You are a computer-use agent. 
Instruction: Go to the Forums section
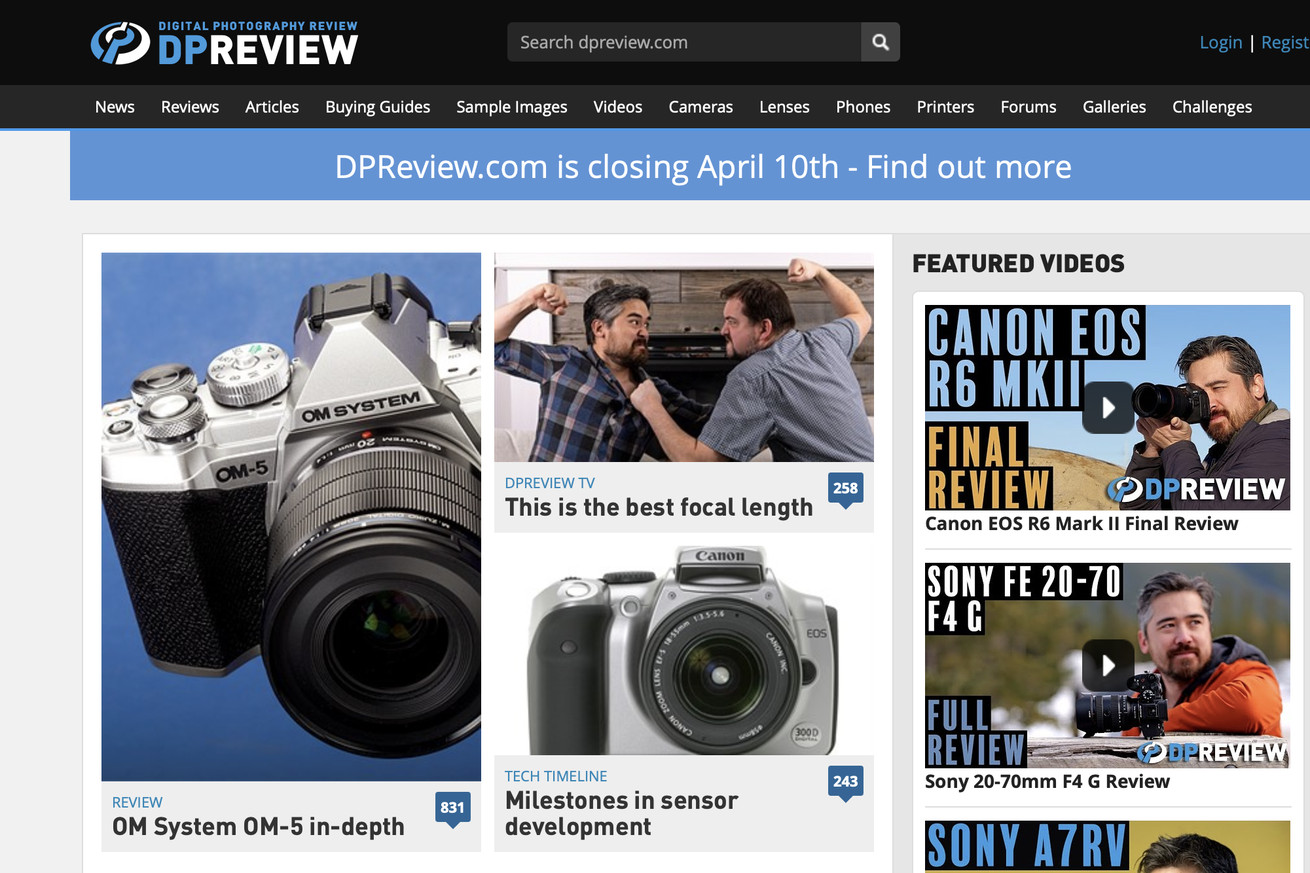[1028, 107]
